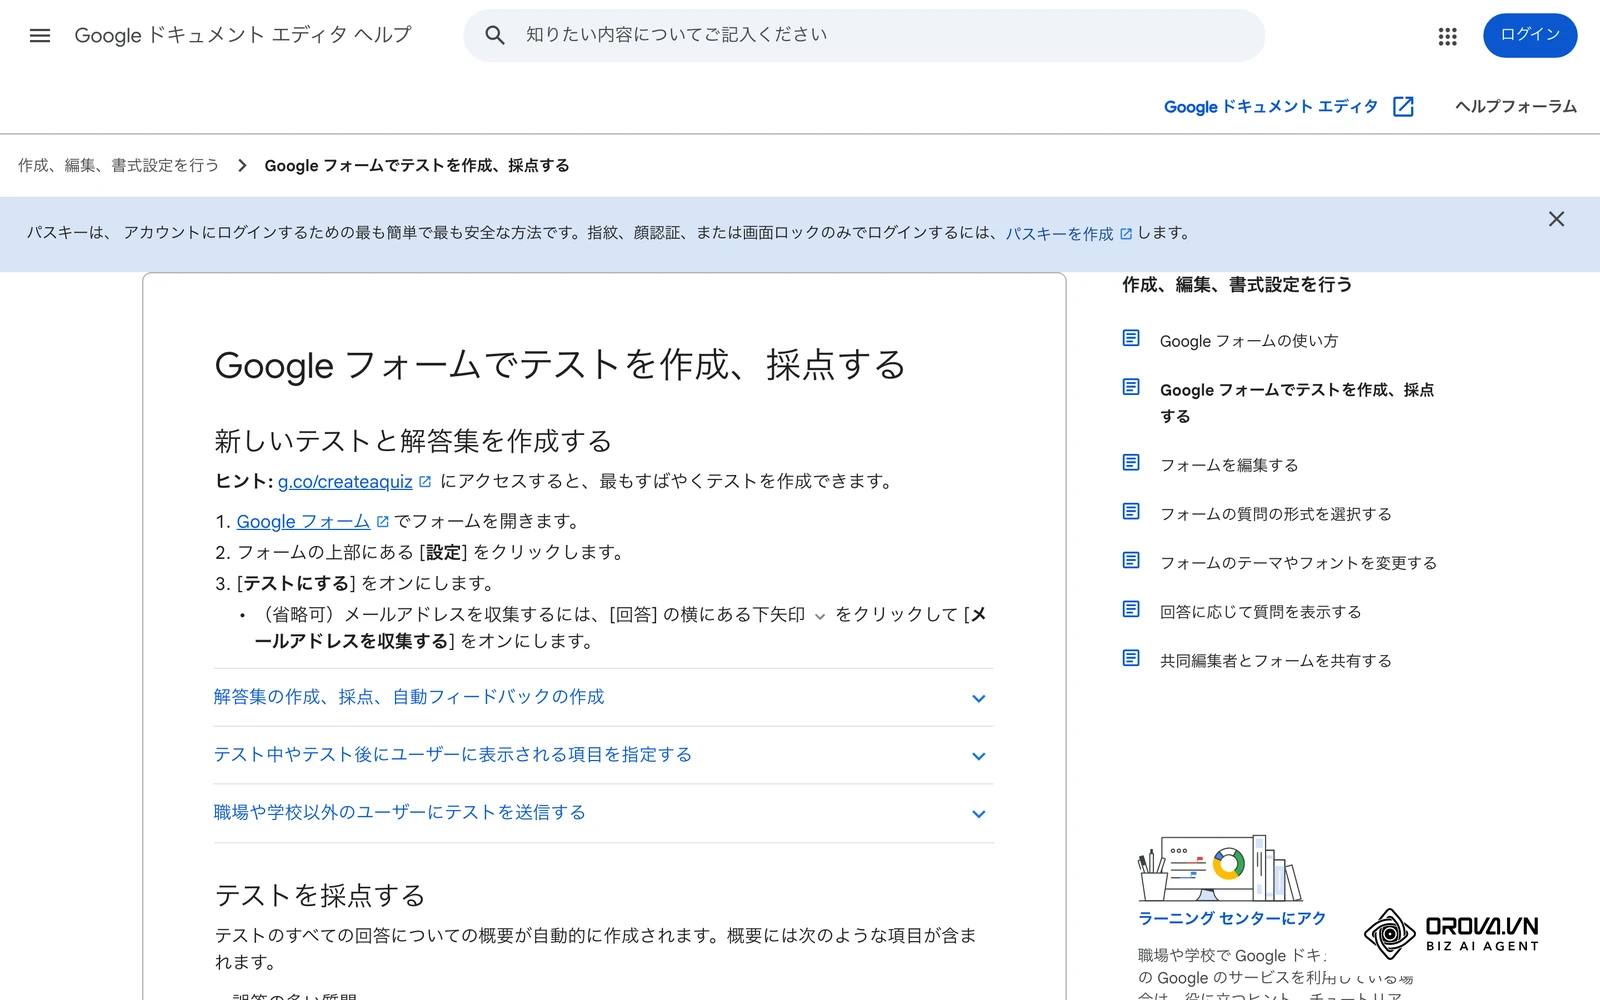Screen dimensions: 1600x1000
Task: Click the search magnifier icon
Action: [495, 35]
